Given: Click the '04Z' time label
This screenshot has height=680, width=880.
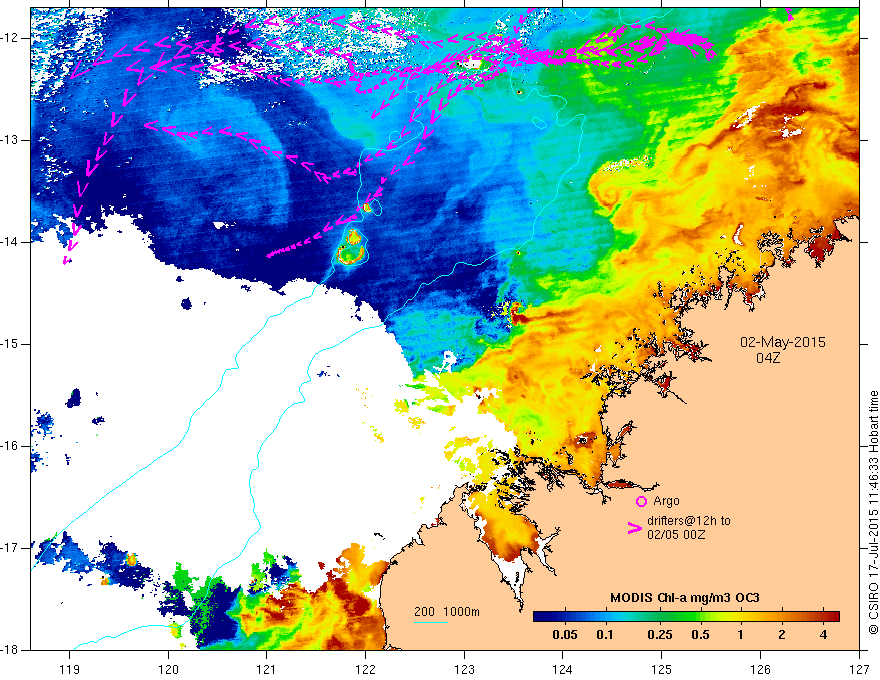Looking at the screenshot, I should (x=768, y=357).
